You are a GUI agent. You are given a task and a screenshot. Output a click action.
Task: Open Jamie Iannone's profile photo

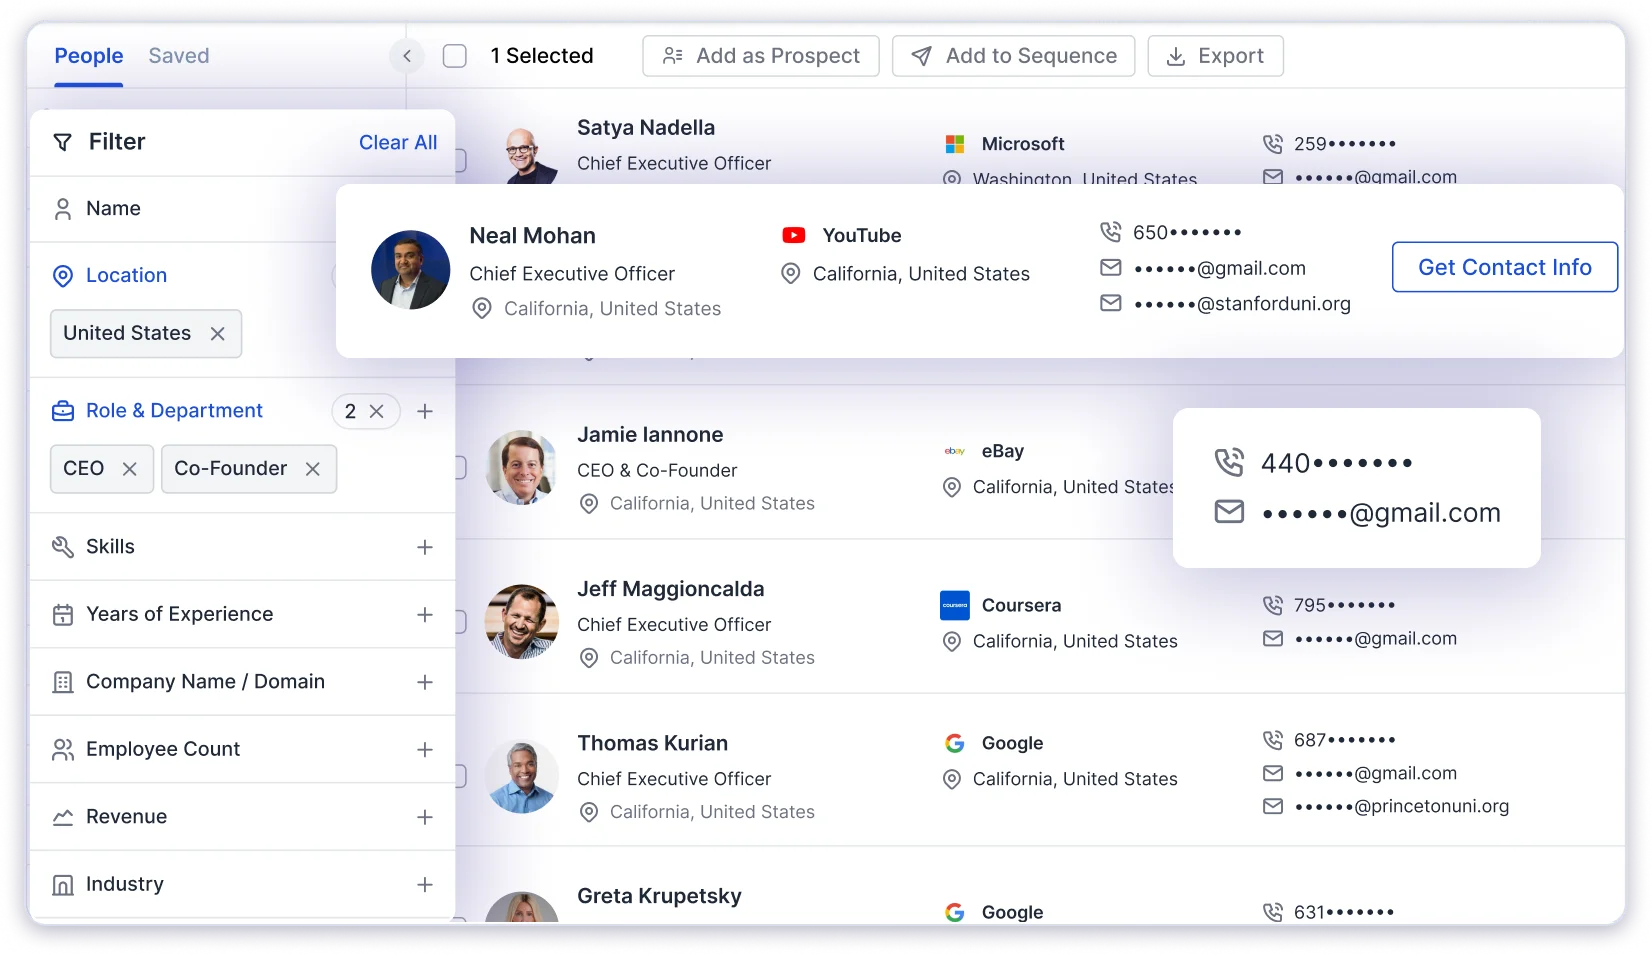[x=521, y=468]
